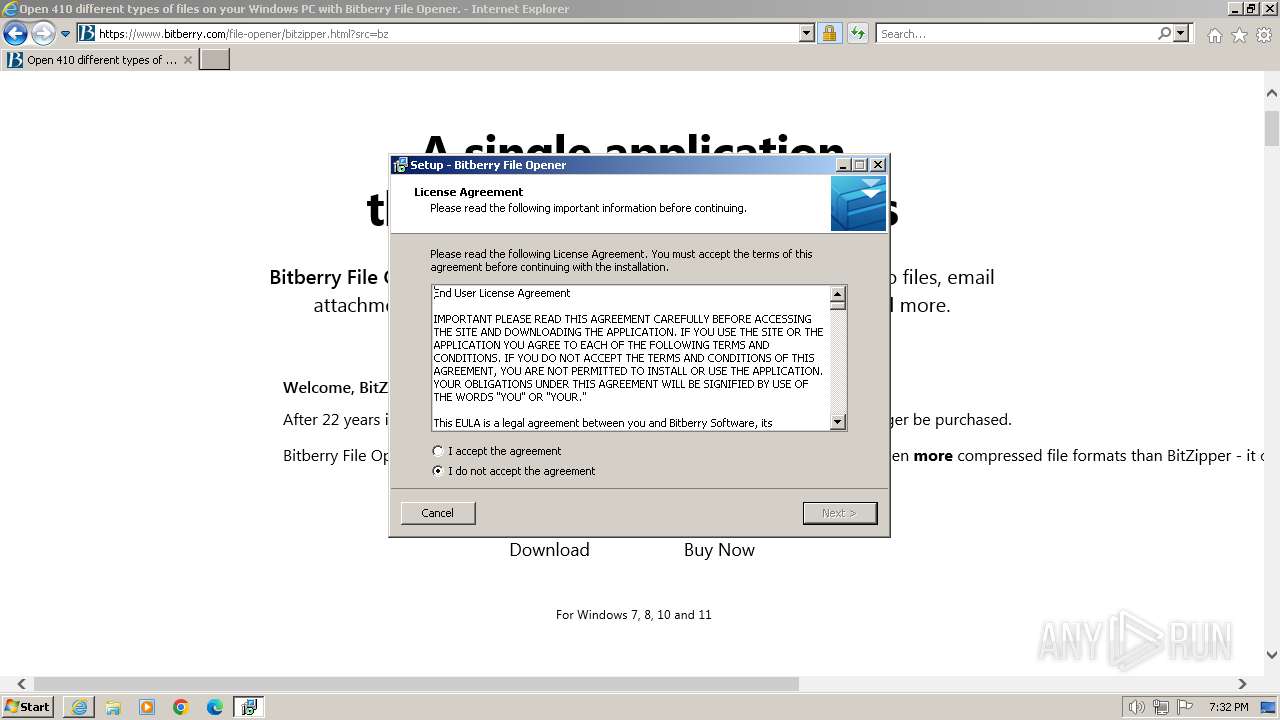Click the browser Search box
Viewport: 1280px width, 720px height.
click(1016, 33)
